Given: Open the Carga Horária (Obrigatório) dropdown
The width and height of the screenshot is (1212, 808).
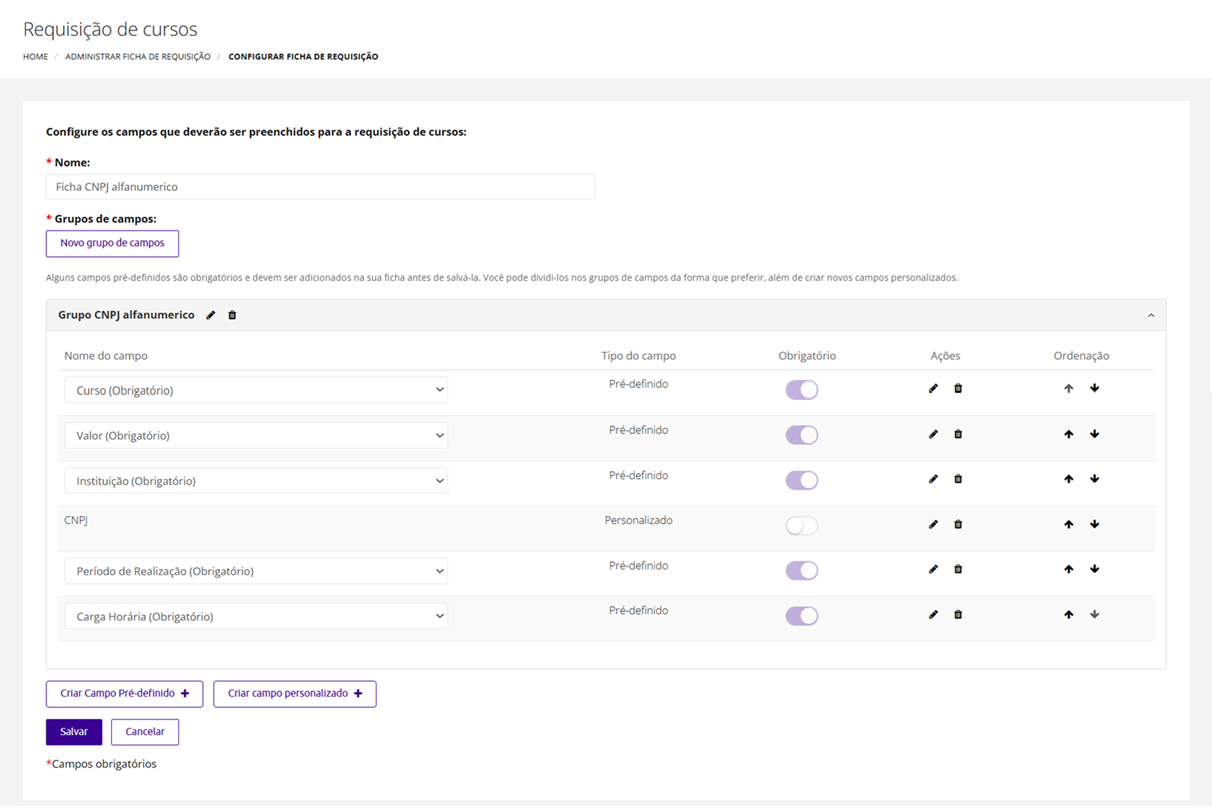Looking at the screenshot, I should [256, 616].
